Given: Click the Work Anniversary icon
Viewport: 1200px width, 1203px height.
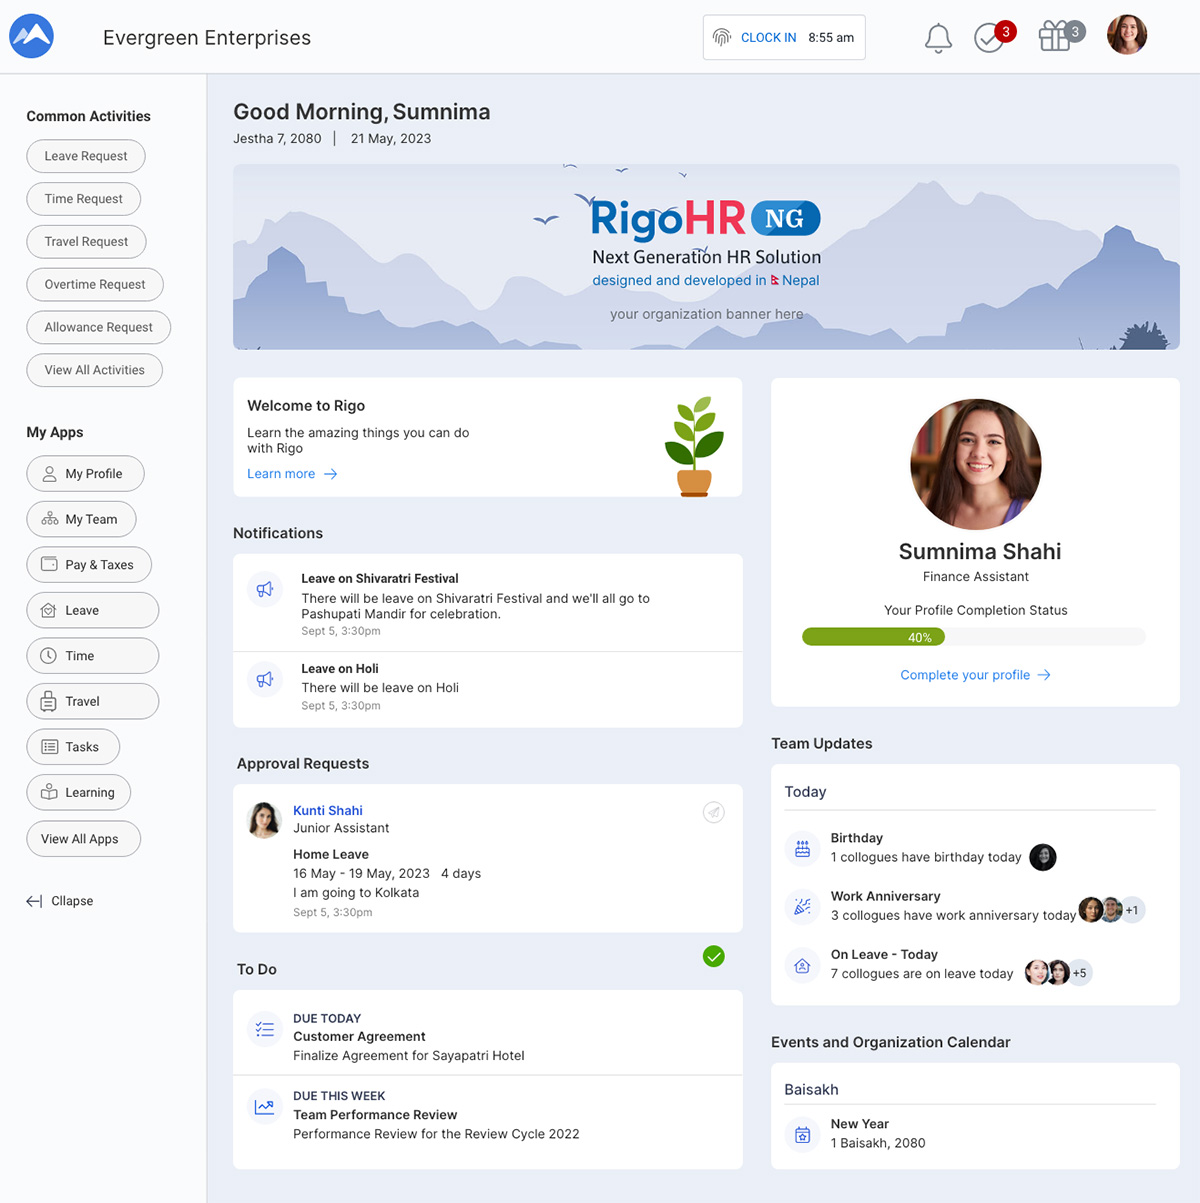Looking at the screenshot, I should (x=802, y=906).
